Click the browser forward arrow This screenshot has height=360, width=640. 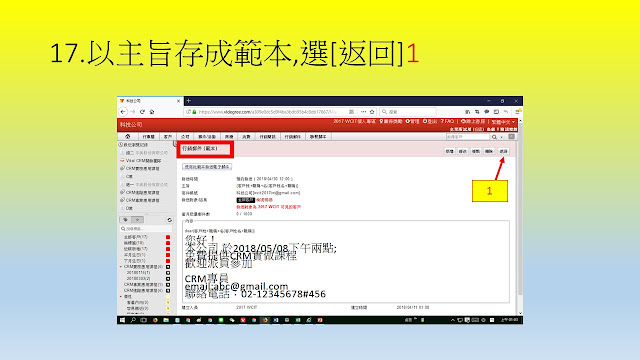133,111
